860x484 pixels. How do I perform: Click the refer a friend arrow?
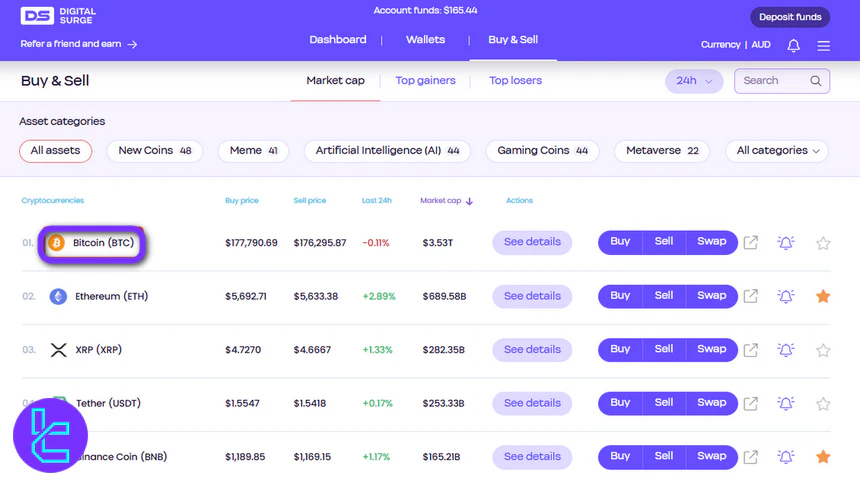coord(132,44)
